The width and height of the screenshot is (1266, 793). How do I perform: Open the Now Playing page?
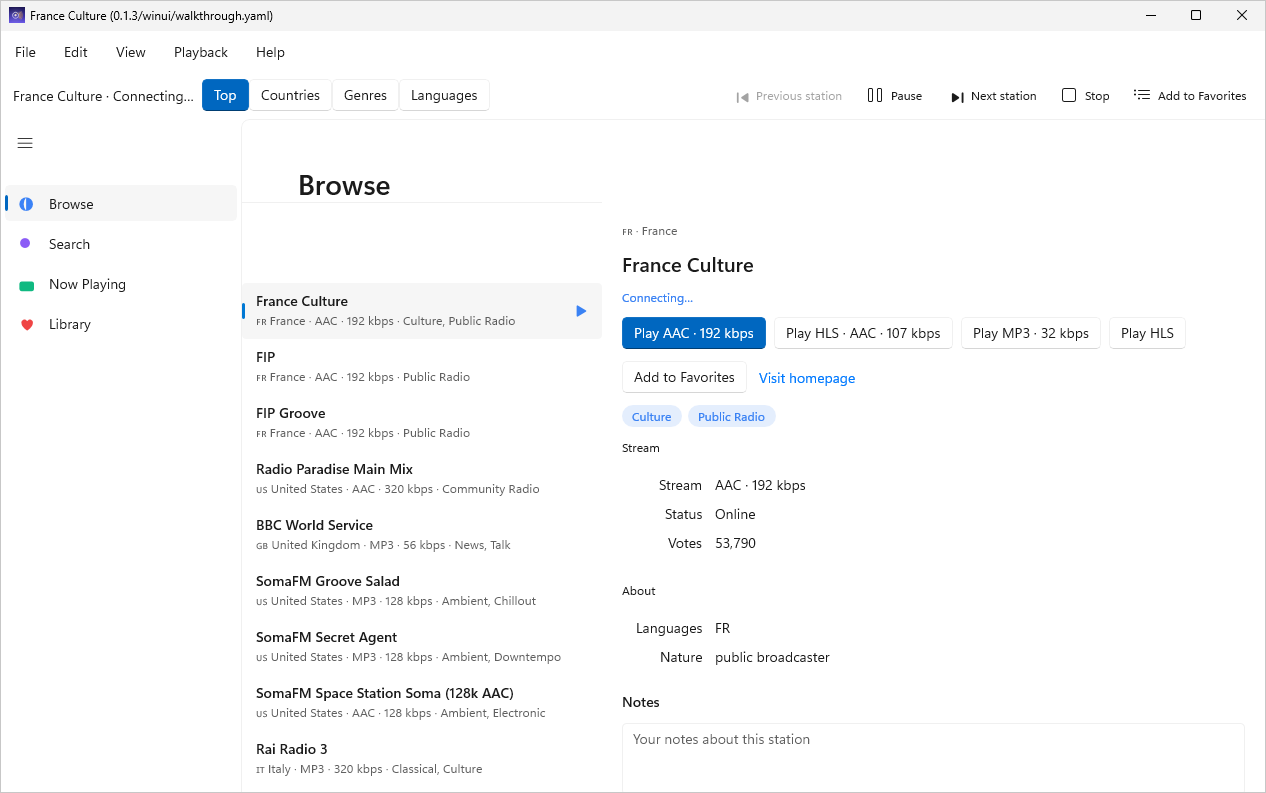121,284
